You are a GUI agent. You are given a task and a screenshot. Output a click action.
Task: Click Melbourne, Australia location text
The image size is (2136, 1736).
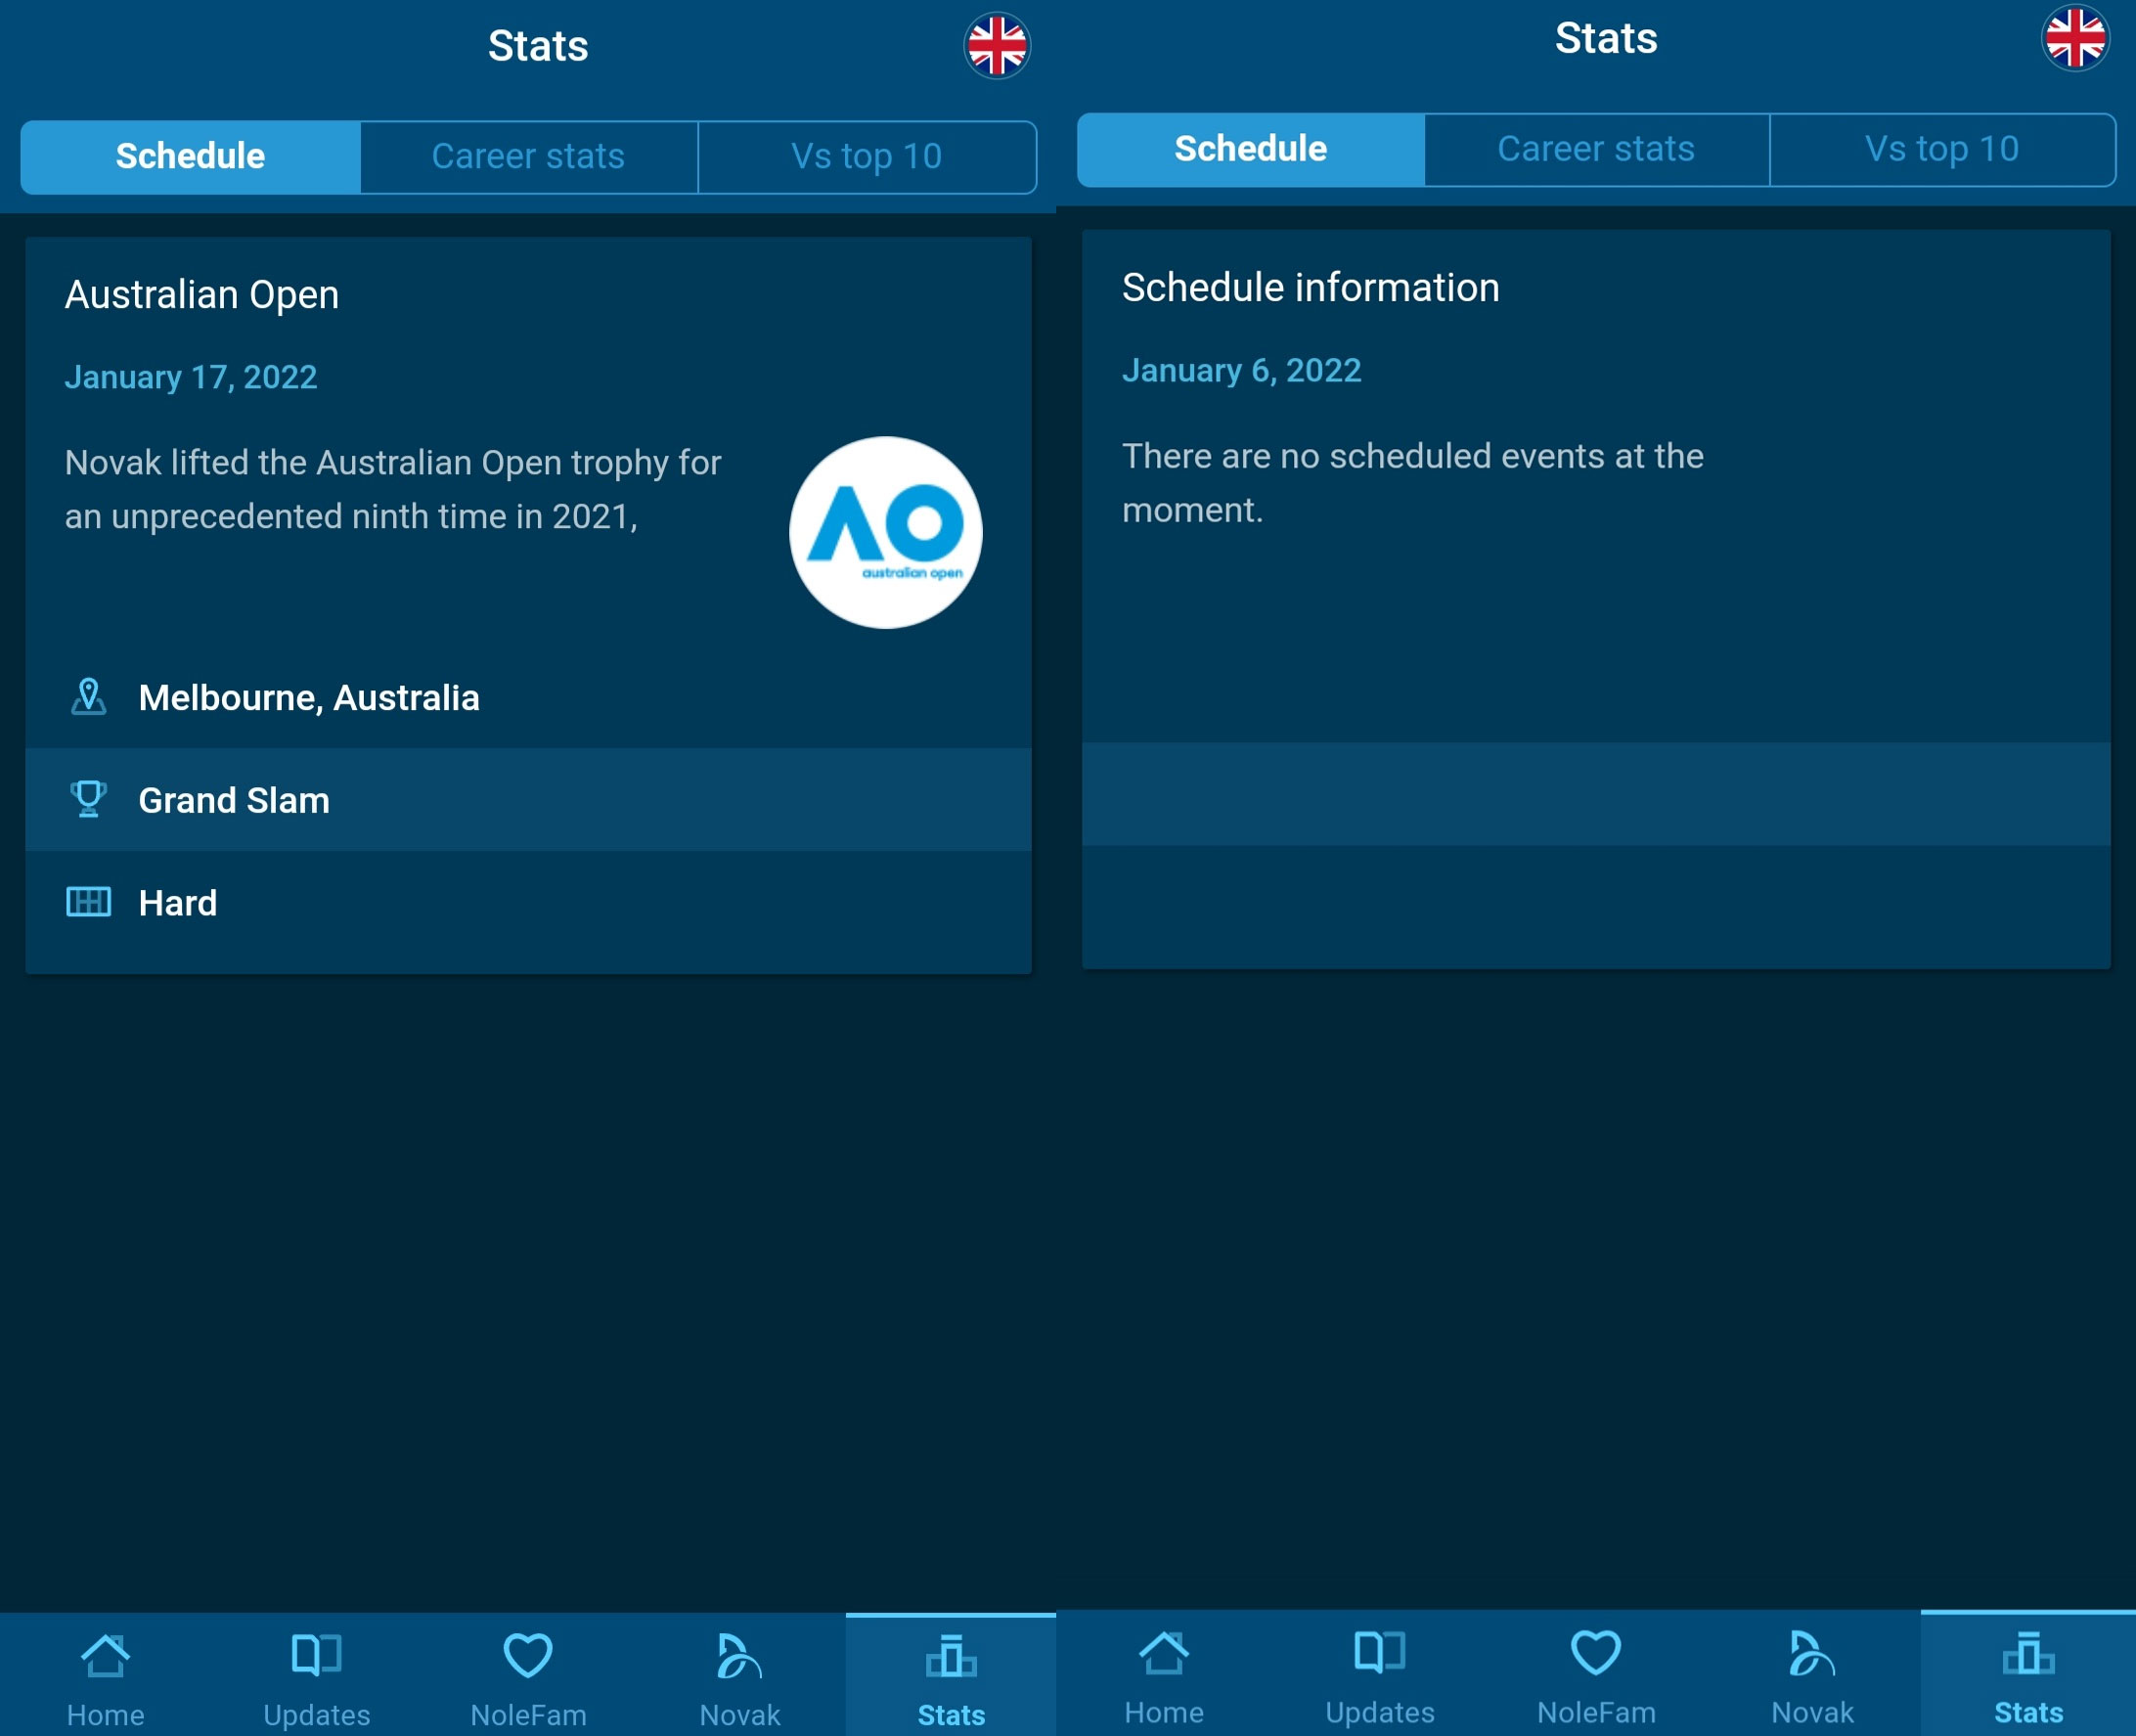click(309, 698)
